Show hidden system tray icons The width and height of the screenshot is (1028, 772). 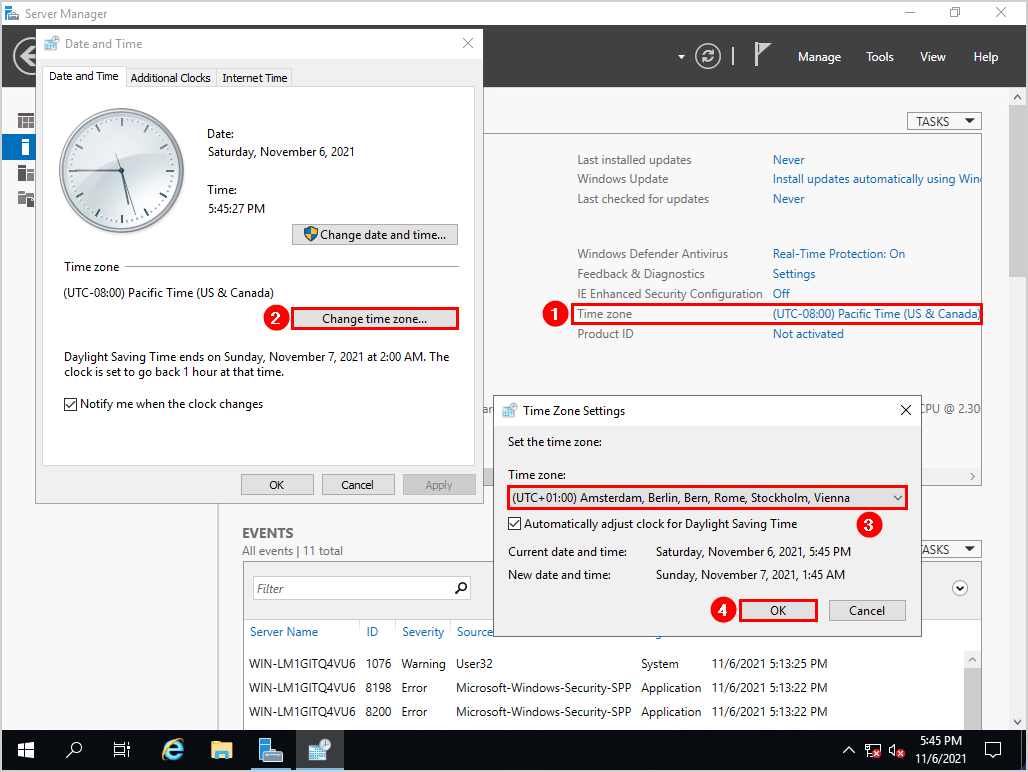848,750
